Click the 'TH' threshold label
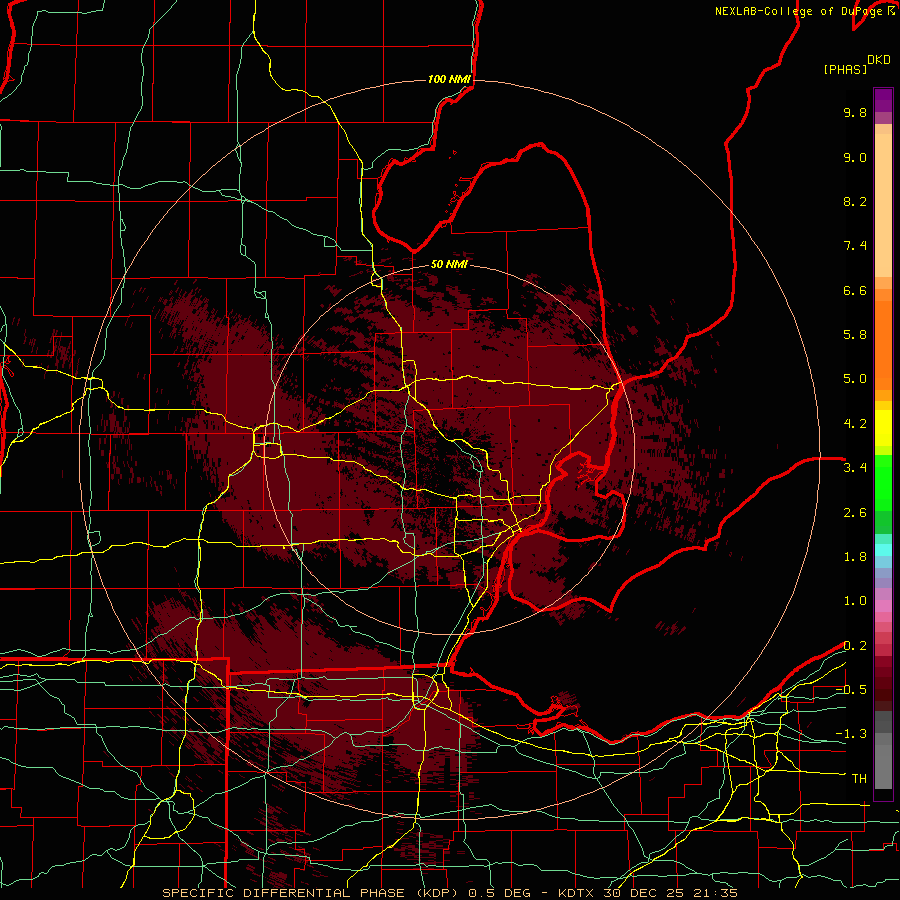 click(x=859, y=779)
